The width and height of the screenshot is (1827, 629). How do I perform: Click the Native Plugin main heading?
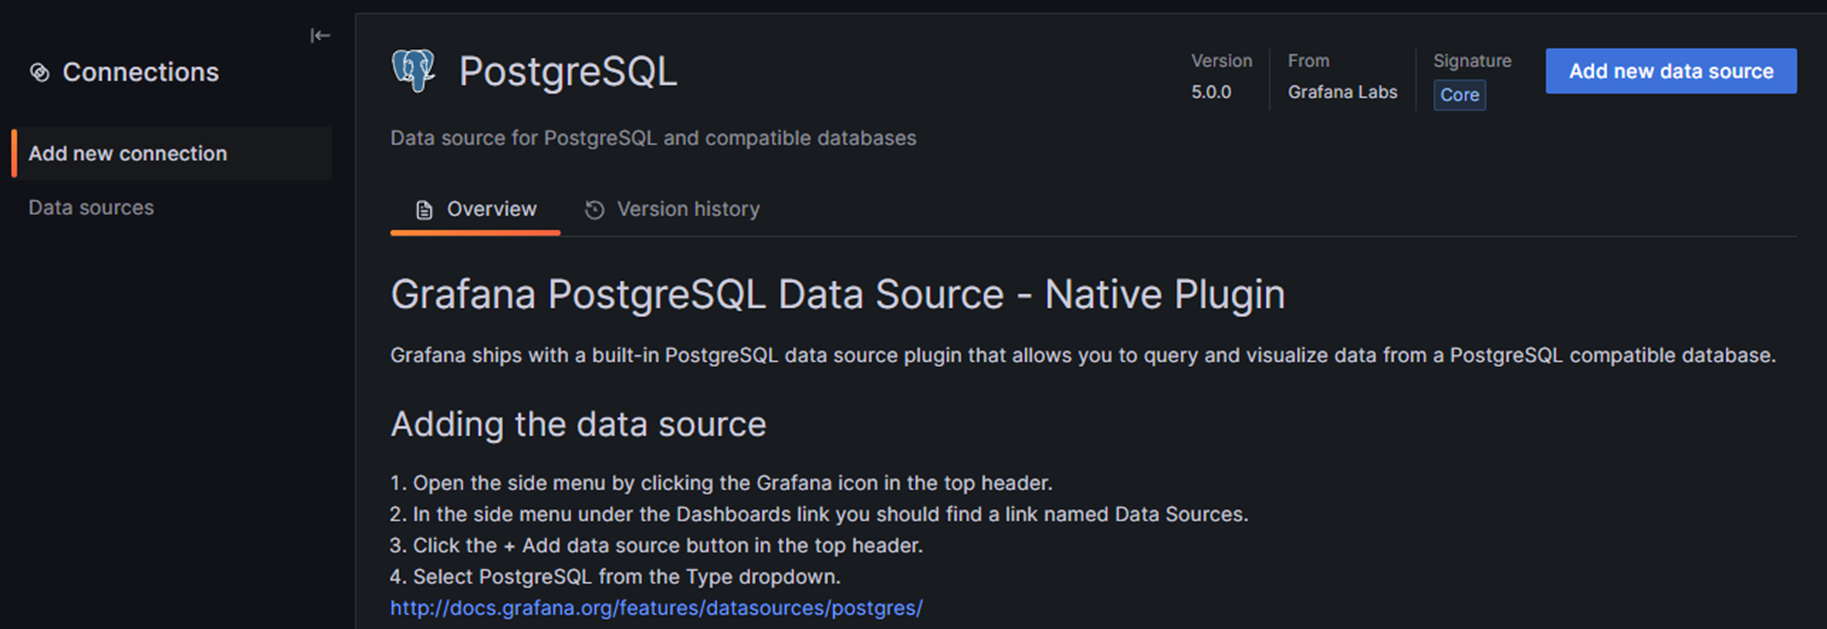click(x=837, y=294)
